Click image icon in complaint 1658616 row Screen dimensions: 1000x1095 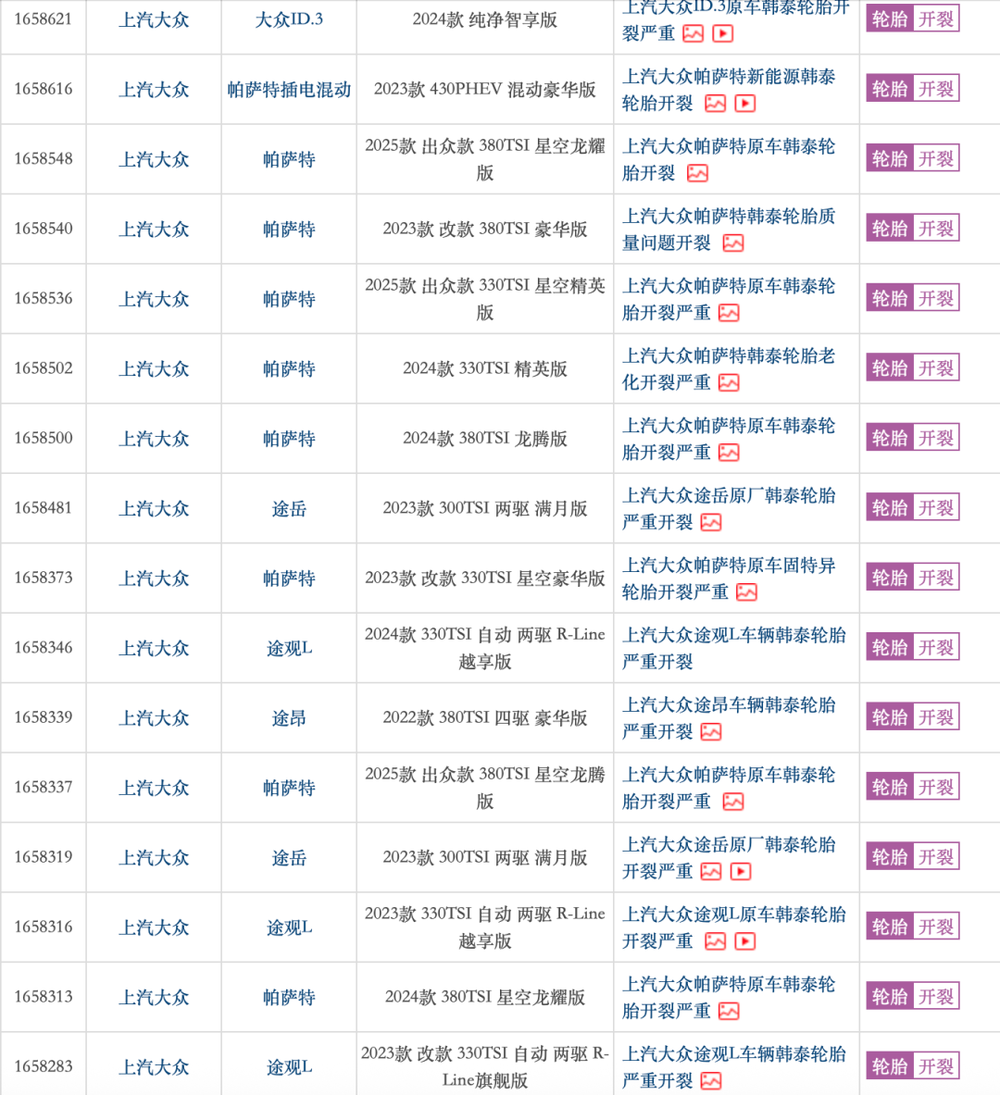pyautogui.click(x=715, y=104)
